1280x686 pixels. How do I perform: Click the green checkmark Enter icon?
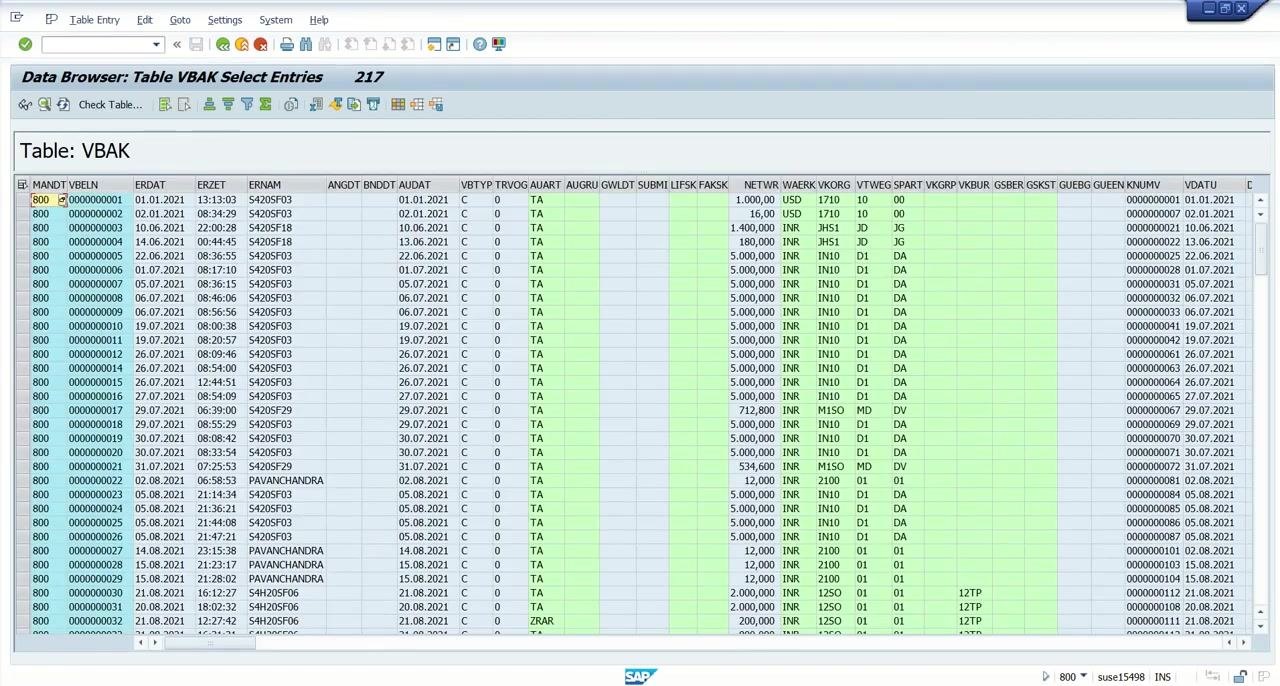click(25, 44)
